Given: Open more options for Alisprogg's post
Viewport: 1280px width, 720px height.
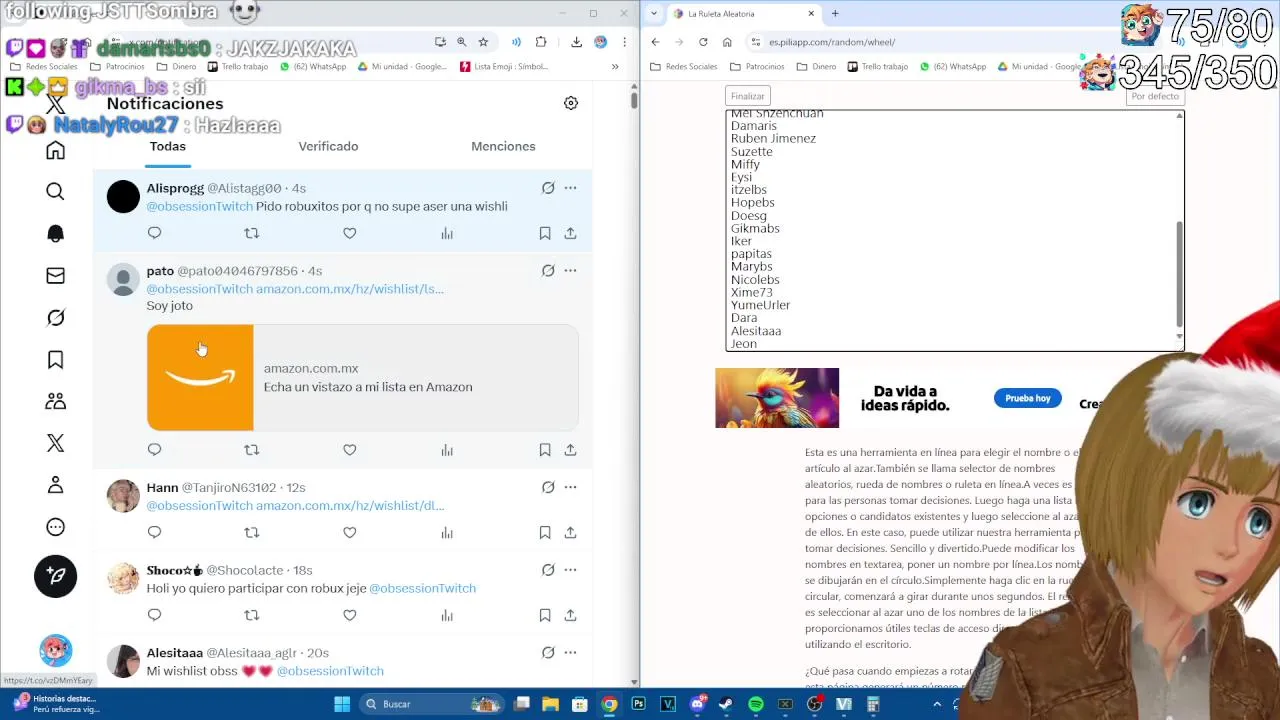Looking at the screenshot, I should click(570, 188).
